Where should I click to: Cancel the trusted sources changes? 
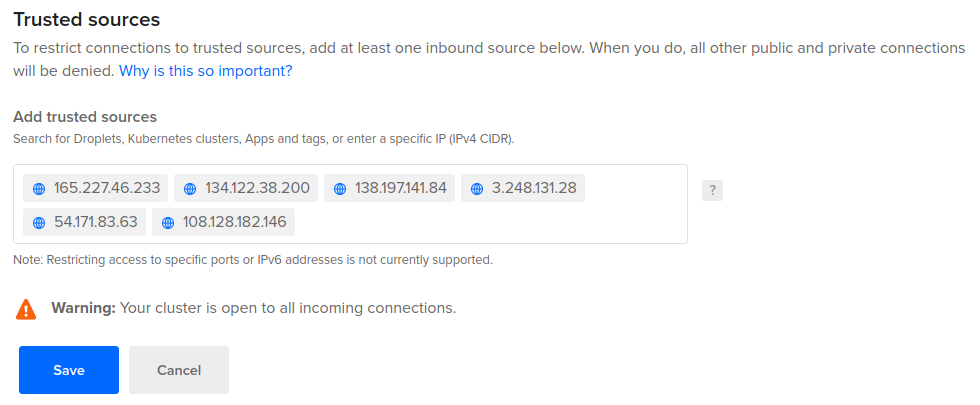click(179, 370)
